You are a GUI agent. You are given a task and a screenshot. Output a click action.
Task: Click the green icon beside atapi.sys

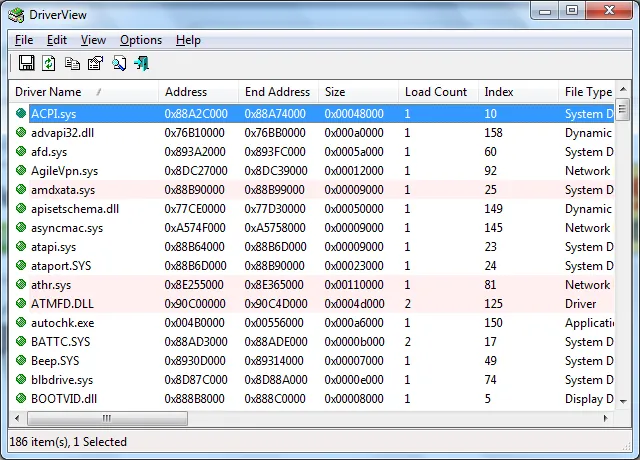point(21,246)
